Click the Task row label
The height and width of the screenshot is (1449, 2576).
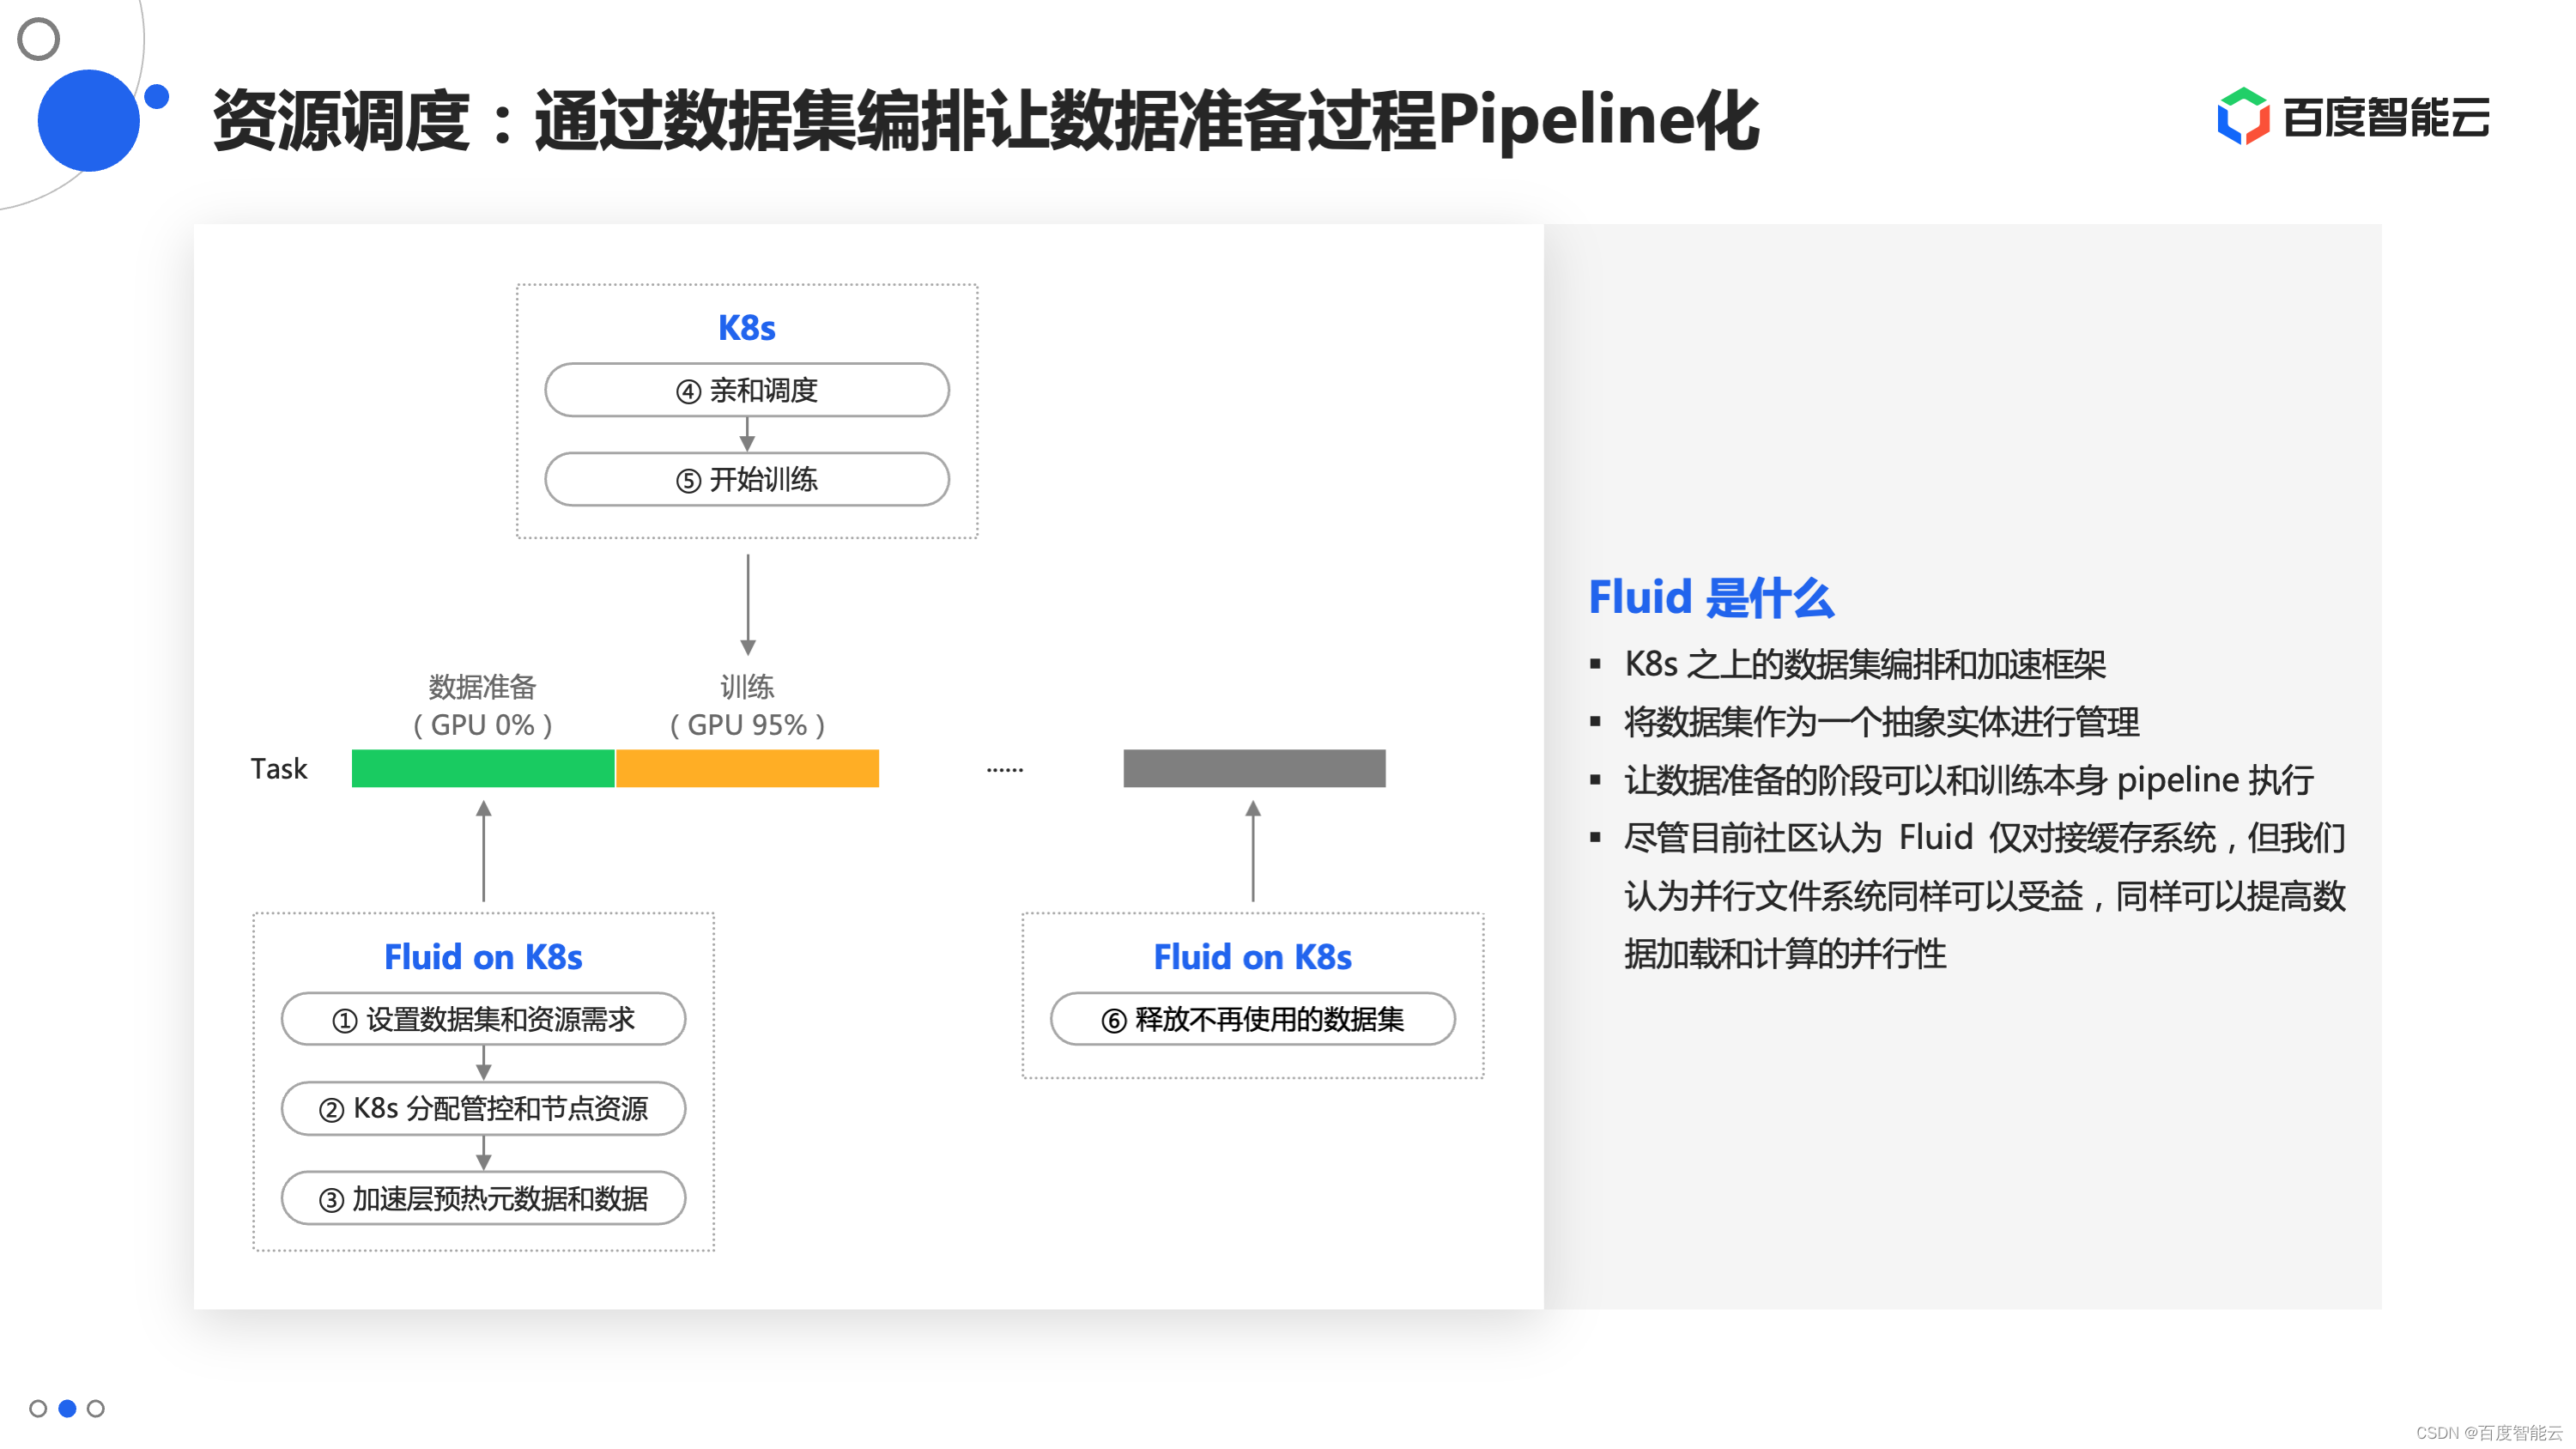279,769
